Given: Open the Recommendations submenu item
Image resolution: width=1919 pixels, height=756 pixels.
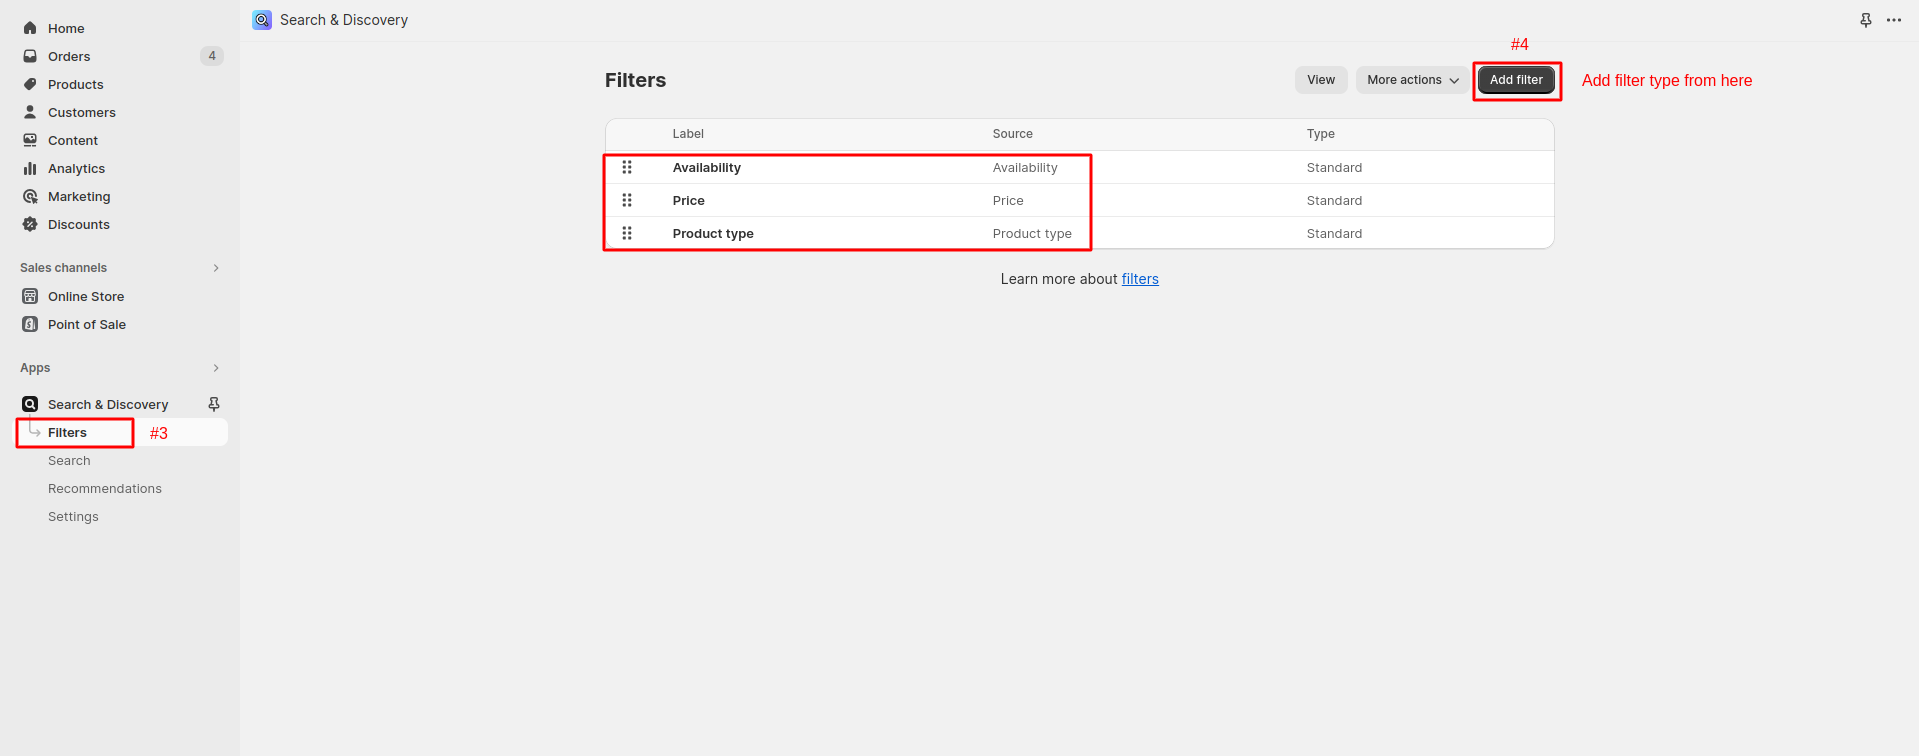Looking at the screenshot, I should tap(105, 489).
